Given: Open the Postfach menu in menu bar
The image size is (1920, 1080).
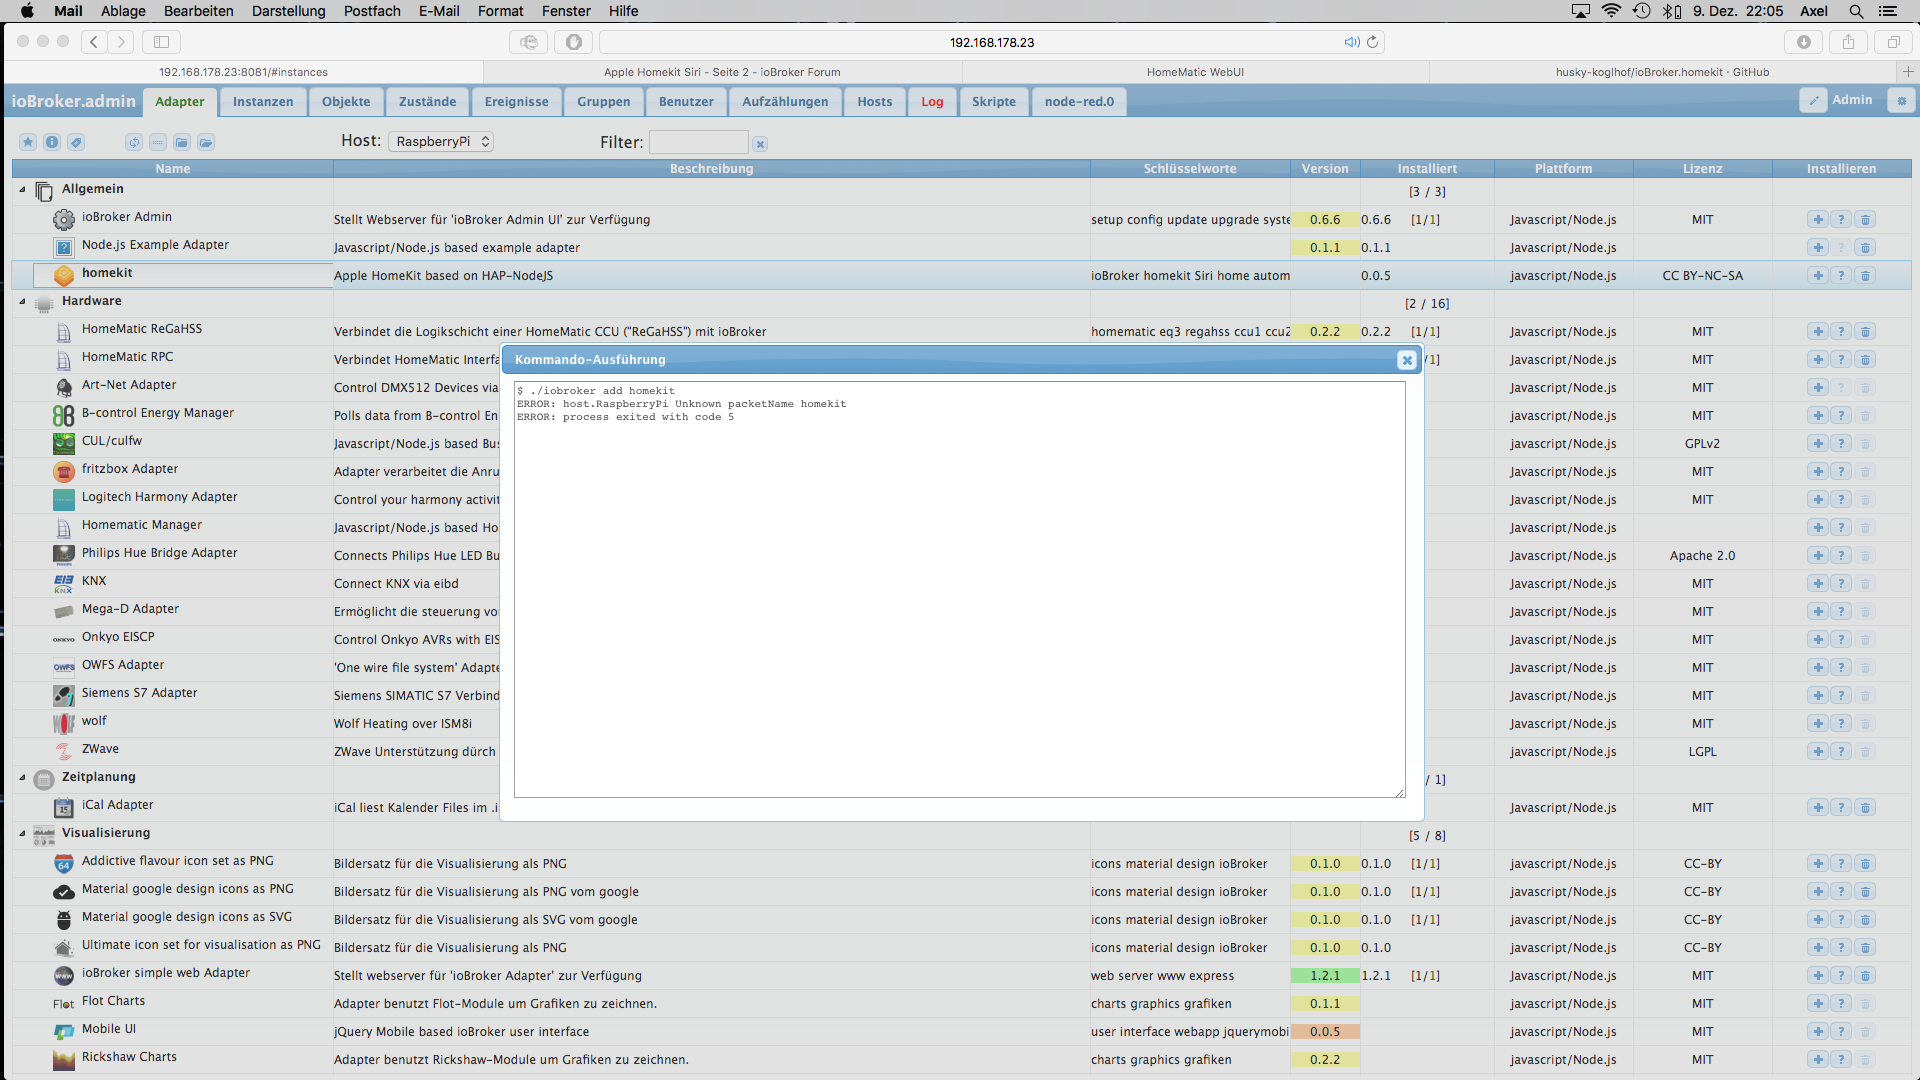Looking at the screenshot, I should pos(372,11).
